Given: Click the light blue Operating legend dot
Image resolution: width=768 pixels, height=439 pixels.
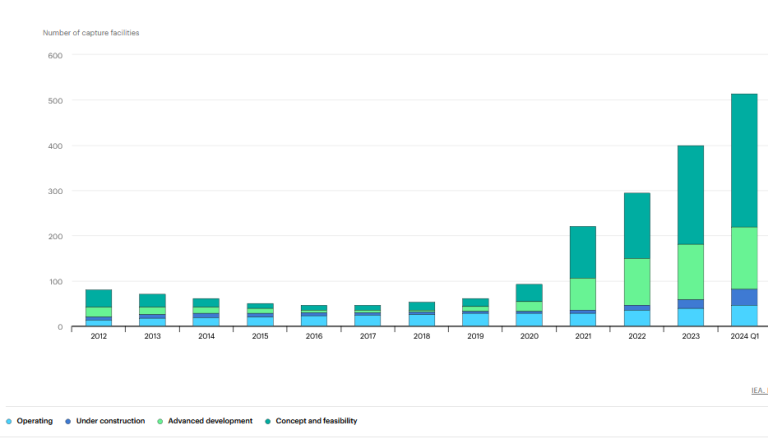Looking at the screenshot, I should [x=8, y=421].
